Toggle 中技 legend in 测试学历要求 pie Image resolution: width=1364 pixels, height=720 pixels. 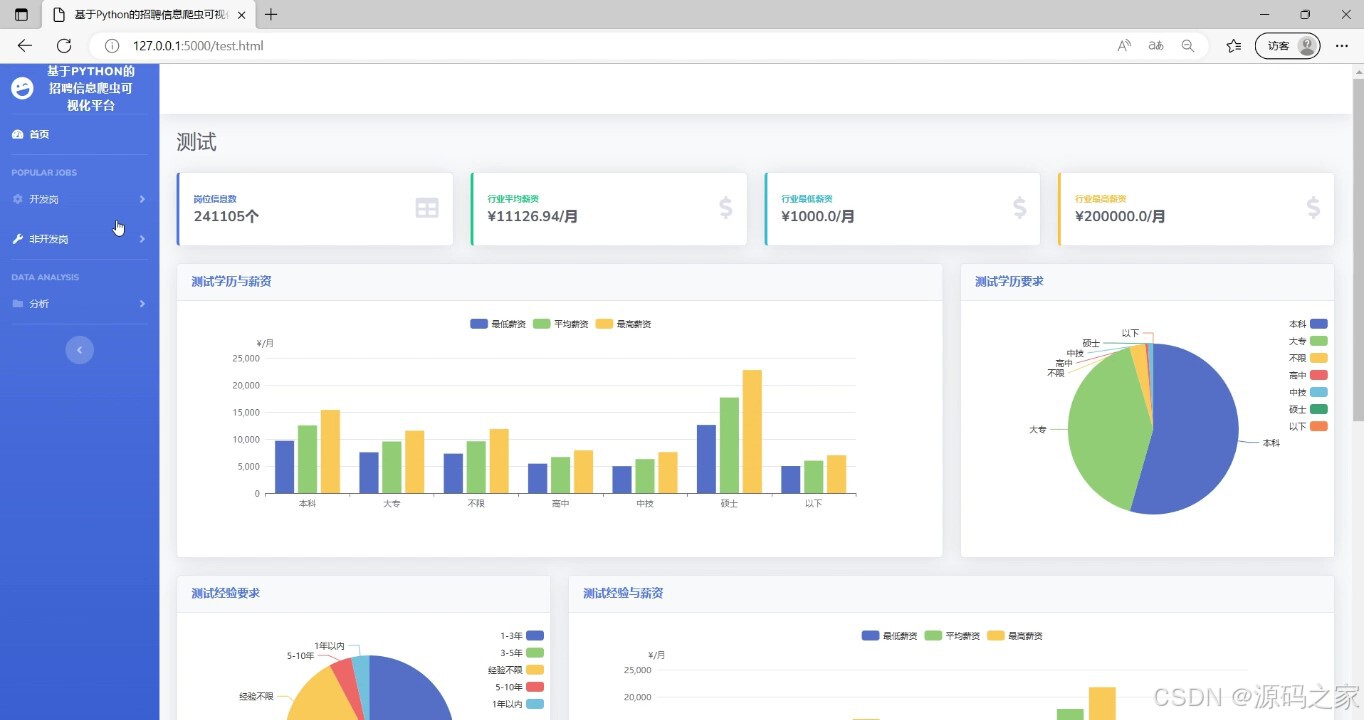point(1308,392)
